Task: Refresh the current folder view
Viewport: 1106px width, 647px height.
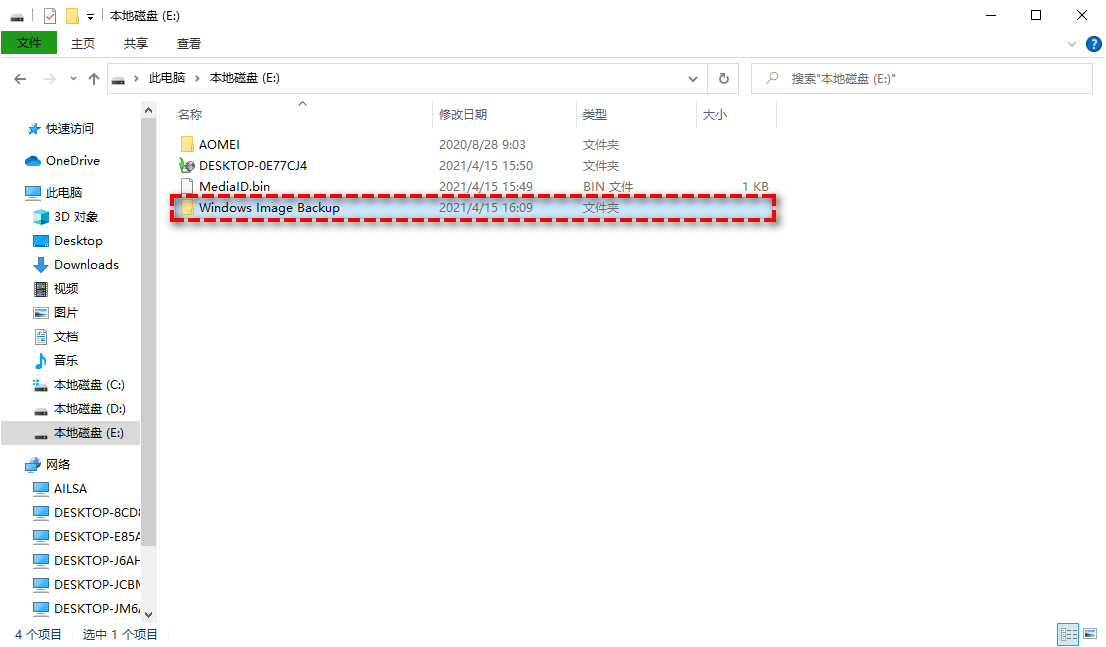Action: tap(723, 78)
